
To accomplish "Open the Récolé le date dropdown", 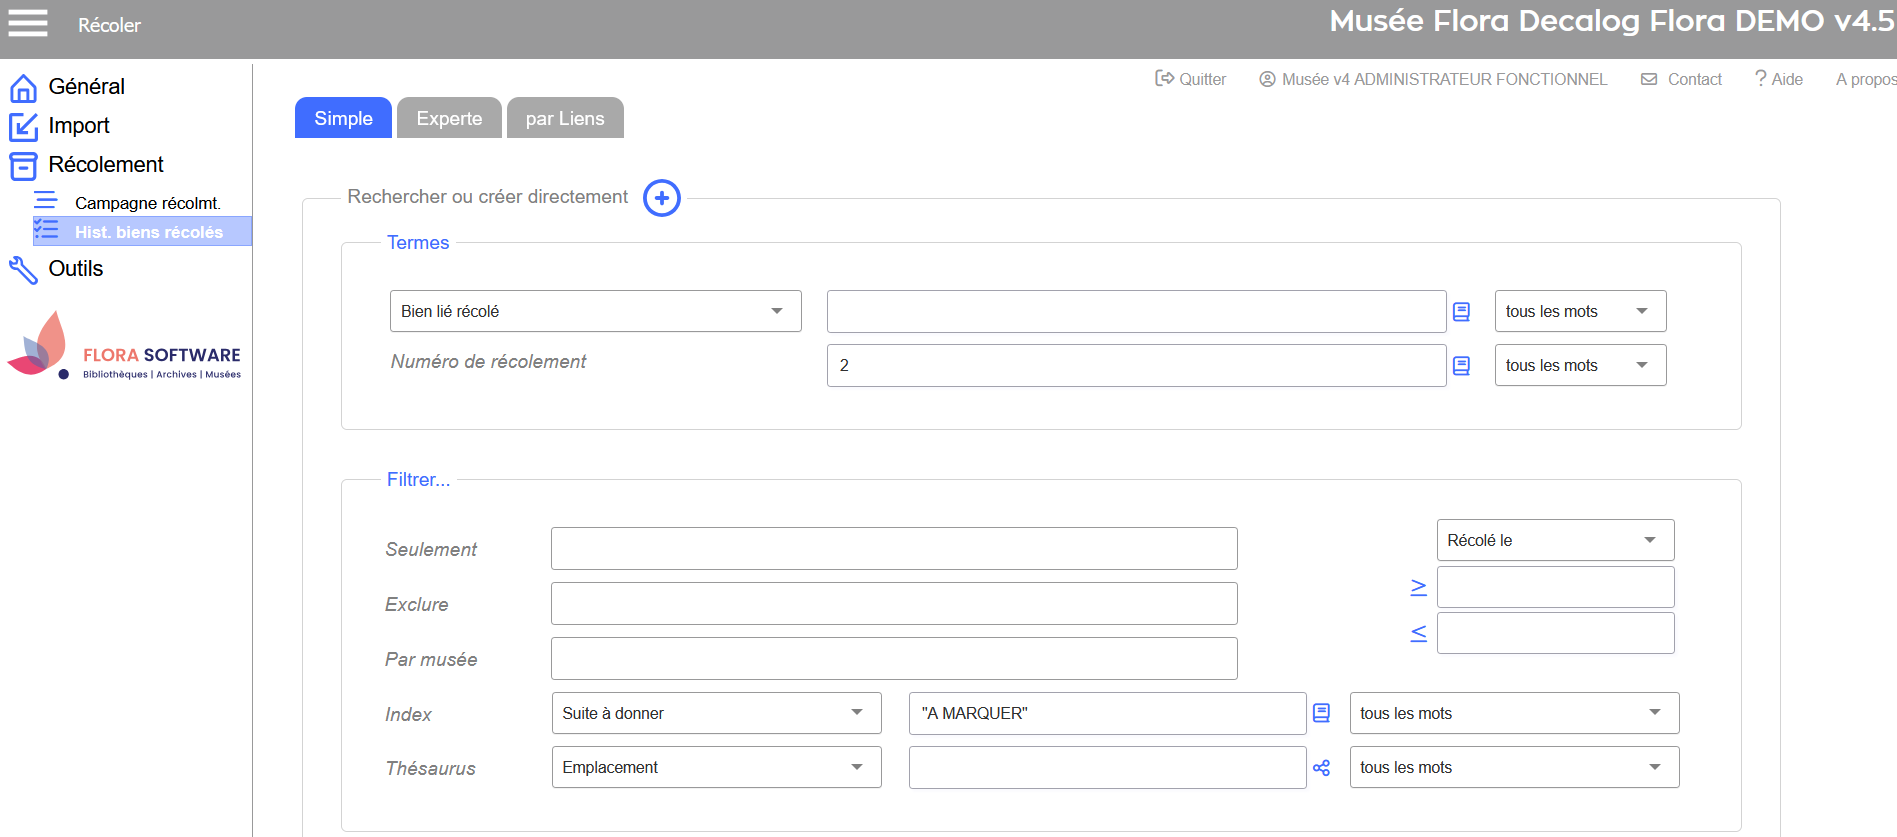I will [1554, 540].
